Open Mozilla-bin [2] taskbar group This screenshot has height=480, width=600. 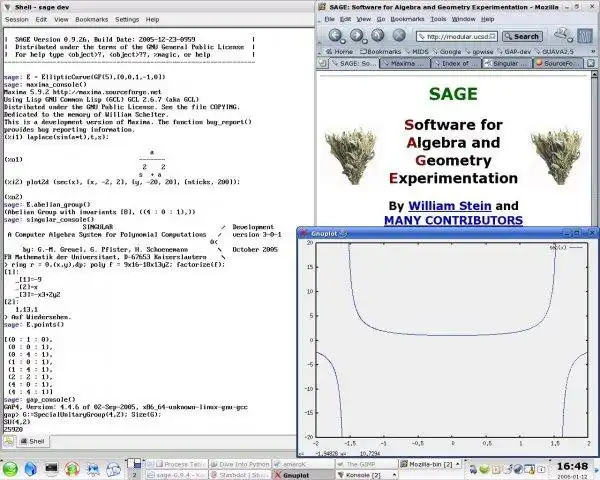tap(430, 464)
